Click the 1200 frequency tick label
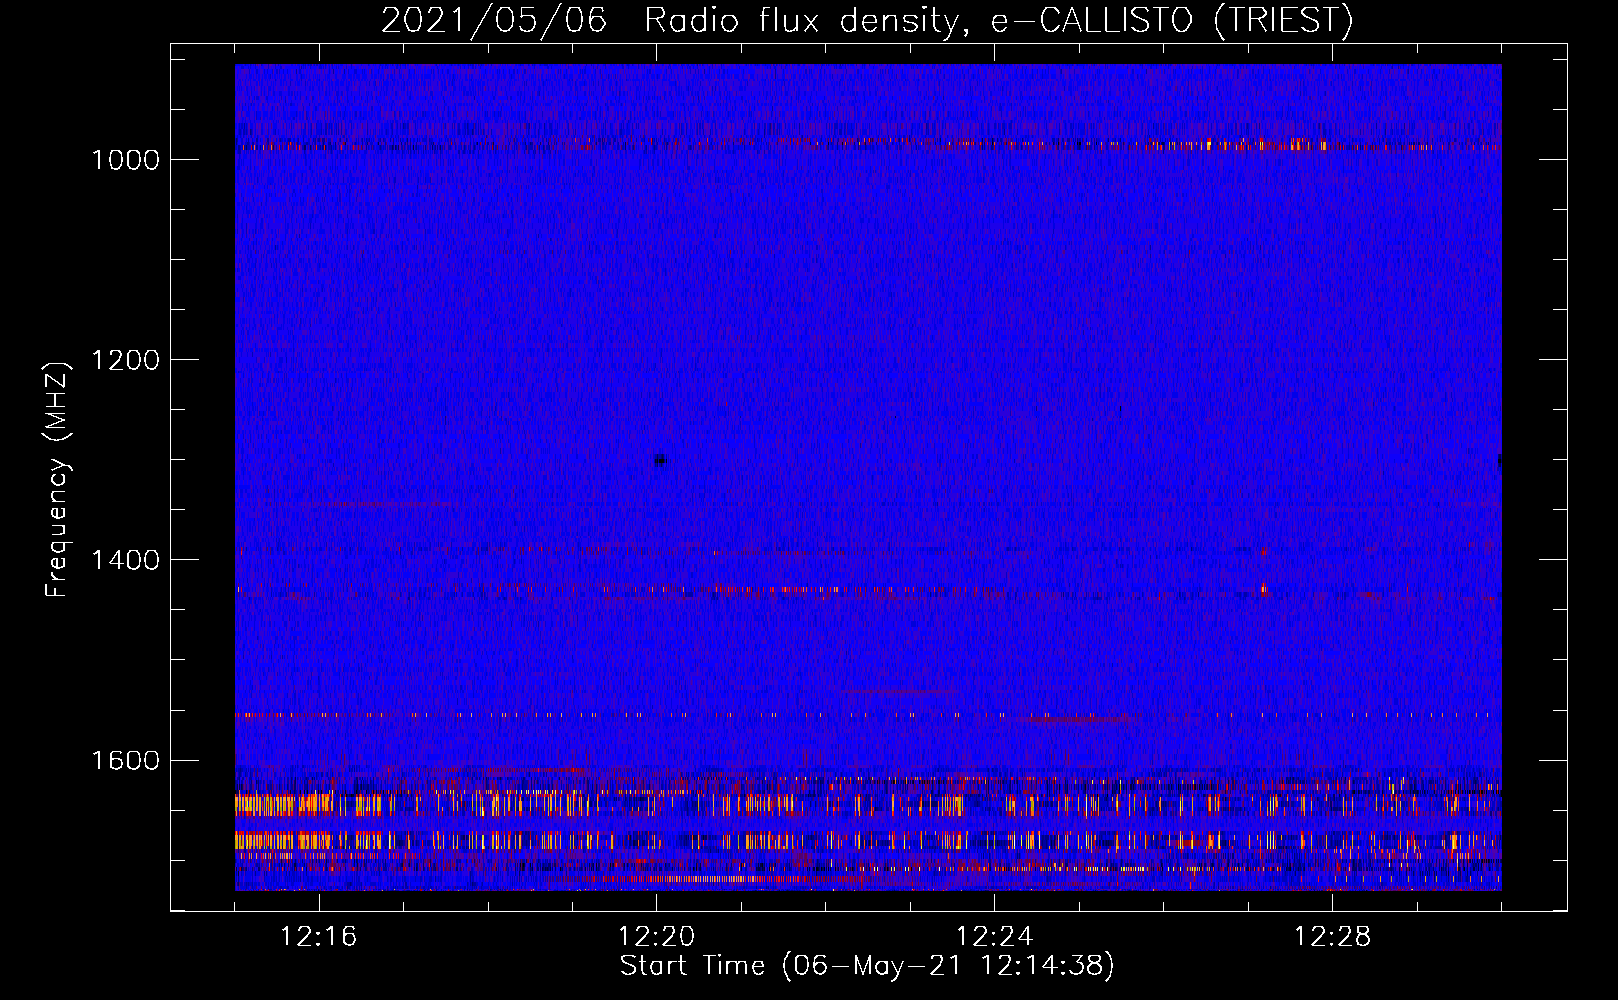This screenshot has width=1618, height=1000. tap(125, 360)
